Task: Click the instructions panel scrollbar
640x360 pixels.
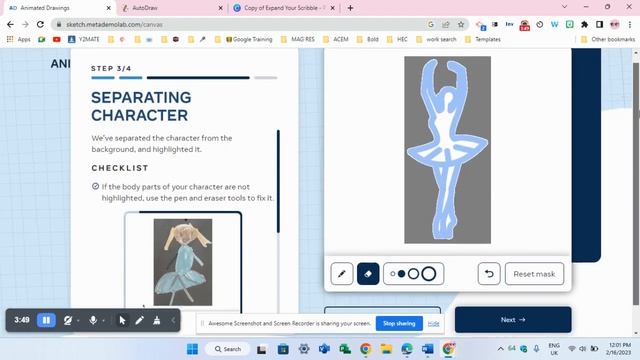Action: (278, 181)
